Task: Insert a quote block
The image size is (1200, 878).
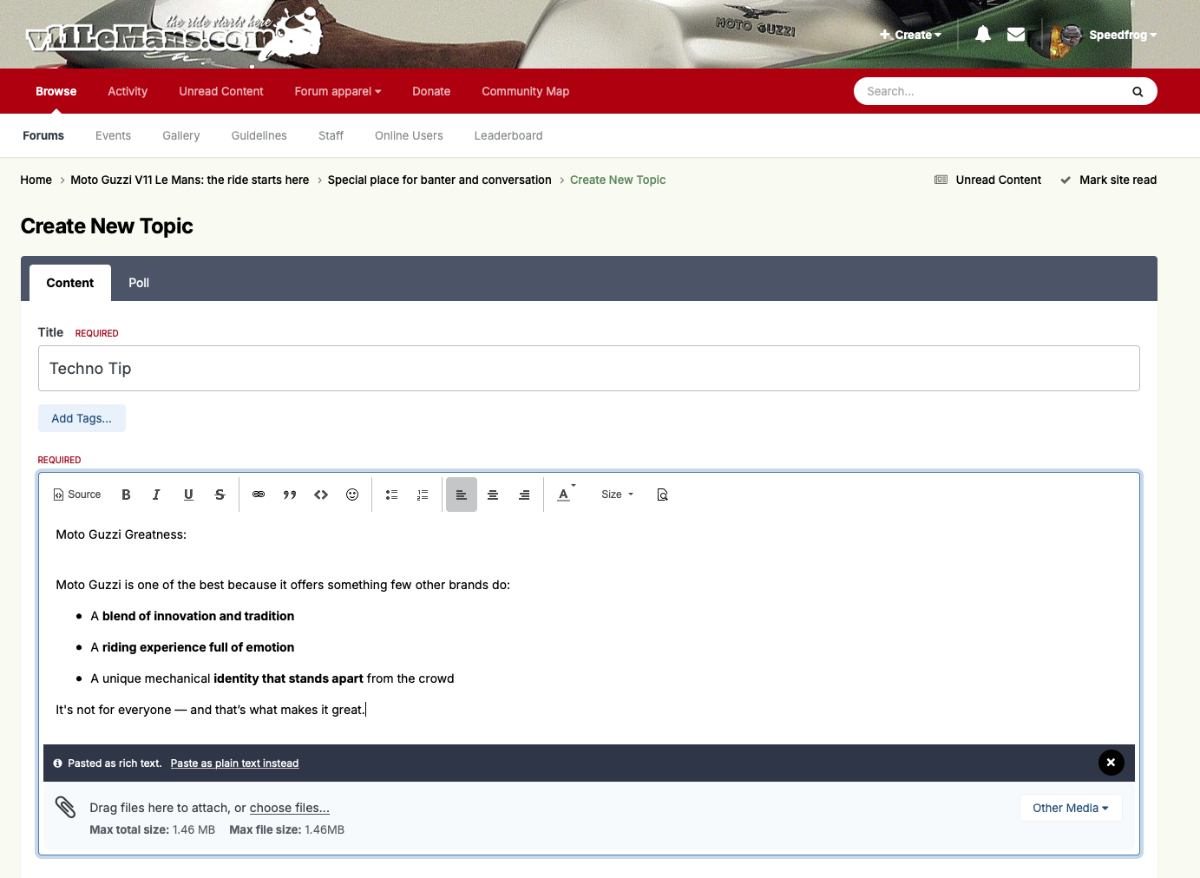Action: click(x=290, y=495)
